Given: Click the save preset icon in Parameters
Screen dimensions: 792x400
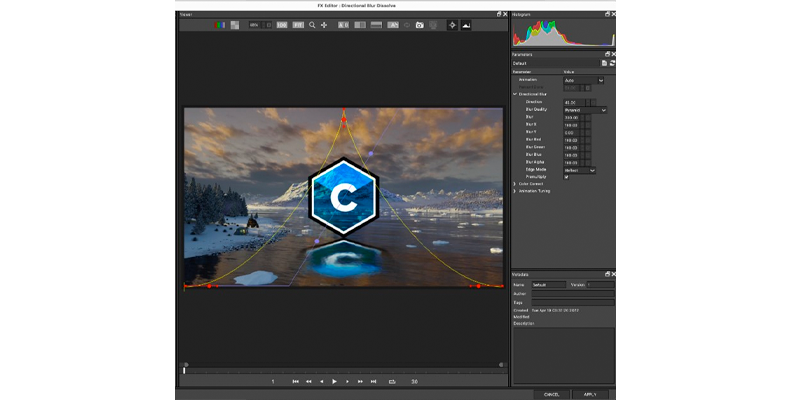Looking at the screenshot, I should pyautogui.click(x=604, y=63).
